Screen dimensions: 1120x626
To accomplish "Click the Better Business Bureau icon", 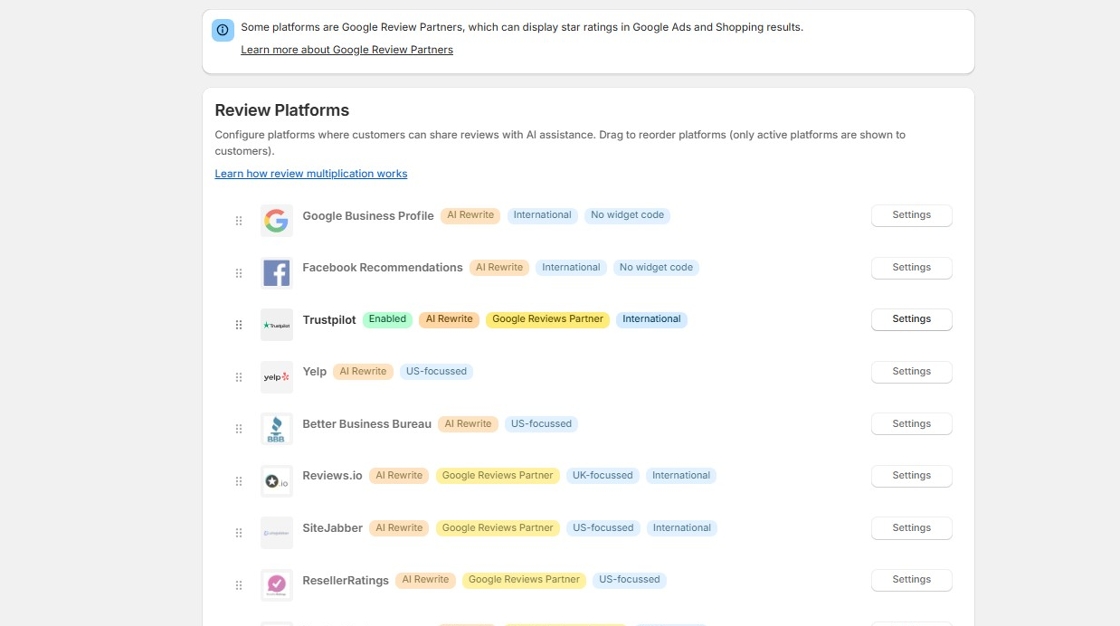I will (x=276, y=427).
